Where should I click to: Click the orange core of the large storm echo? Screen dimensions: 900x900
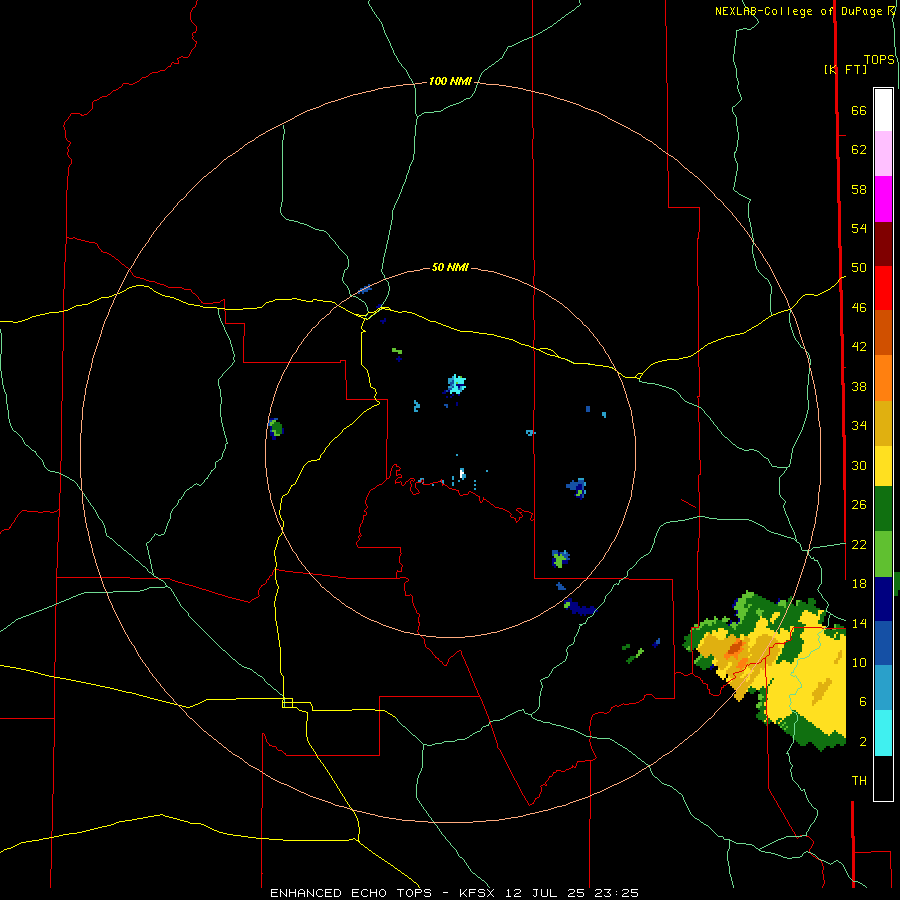734,649
